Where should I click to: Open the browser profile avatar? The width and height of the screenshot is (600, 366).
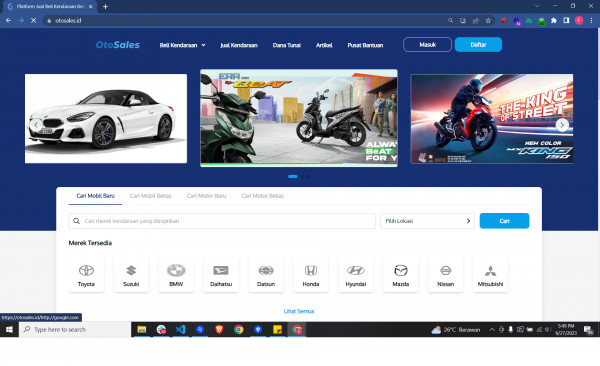pyautogui.click(x=579, y=21)
